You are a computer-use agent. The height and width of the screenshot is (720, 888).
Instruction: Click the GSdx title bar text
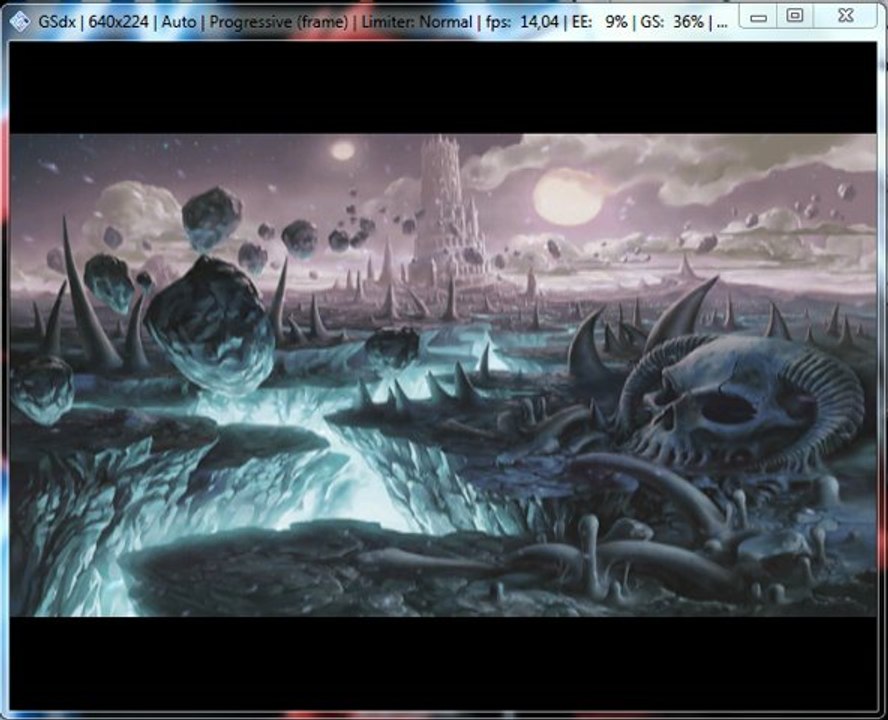[383, 22]
